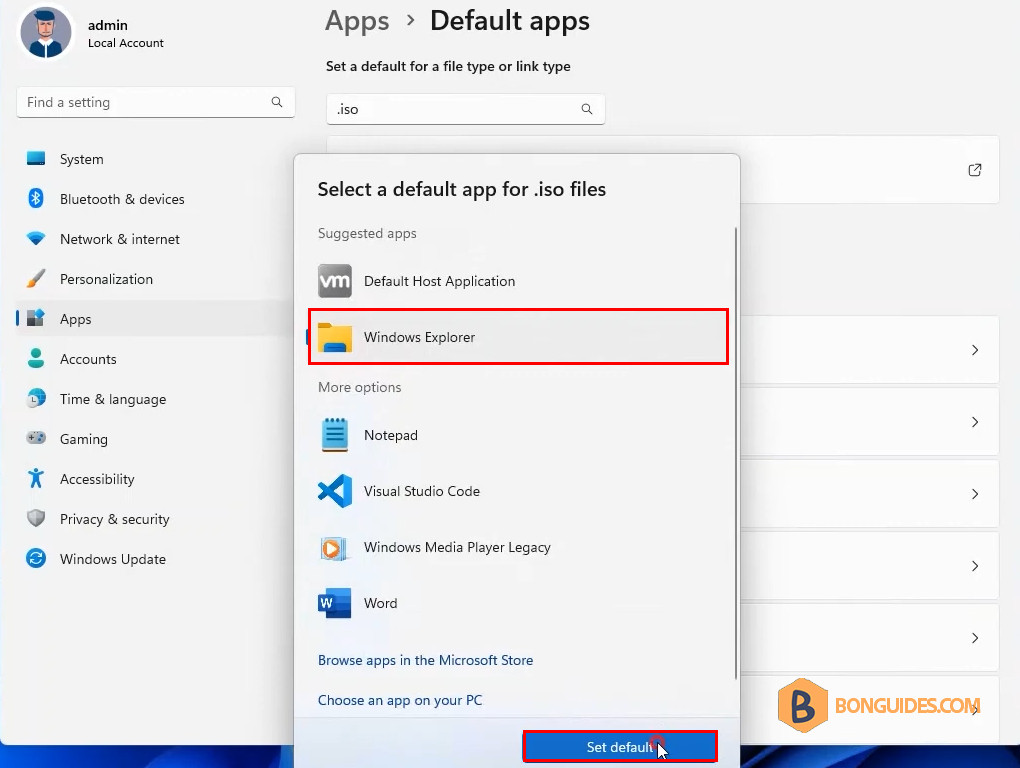Expand the second chevron row behind the dialog
The width and height of the screenshot is (1020, 768).
pos(974,422)
